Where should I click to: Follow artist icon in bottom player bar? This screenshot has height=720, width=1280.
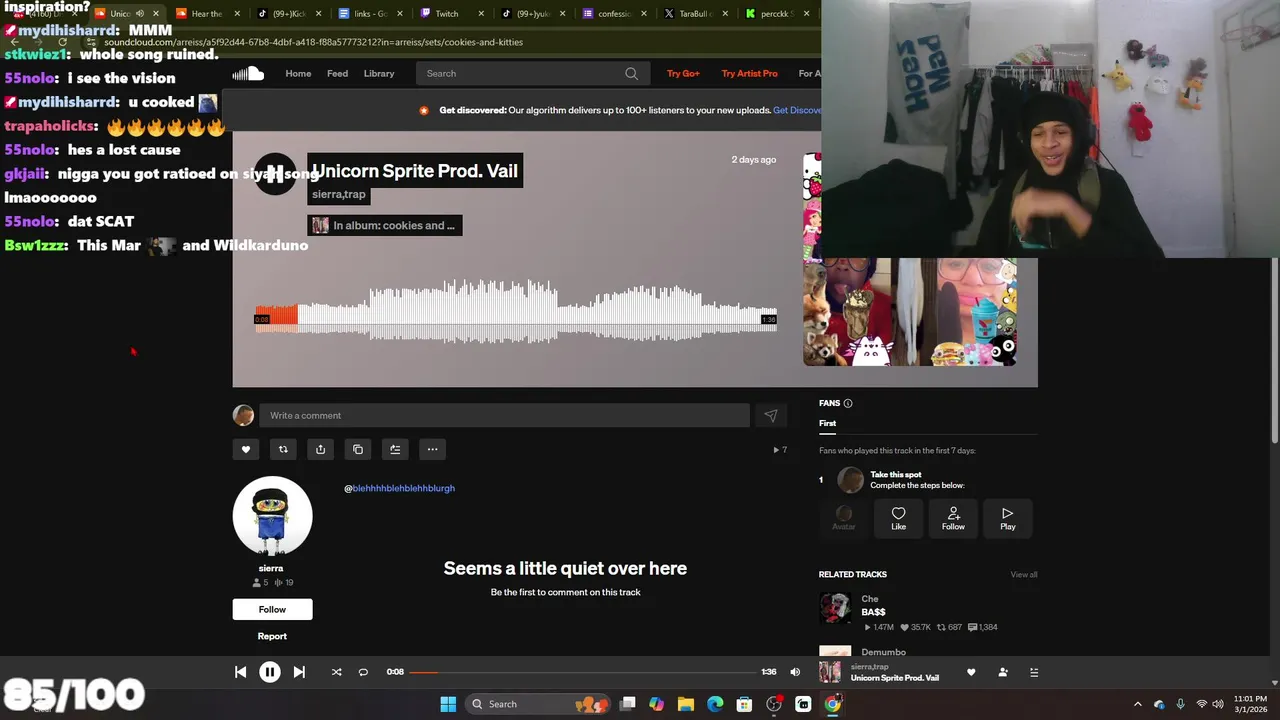[1003, 672]
